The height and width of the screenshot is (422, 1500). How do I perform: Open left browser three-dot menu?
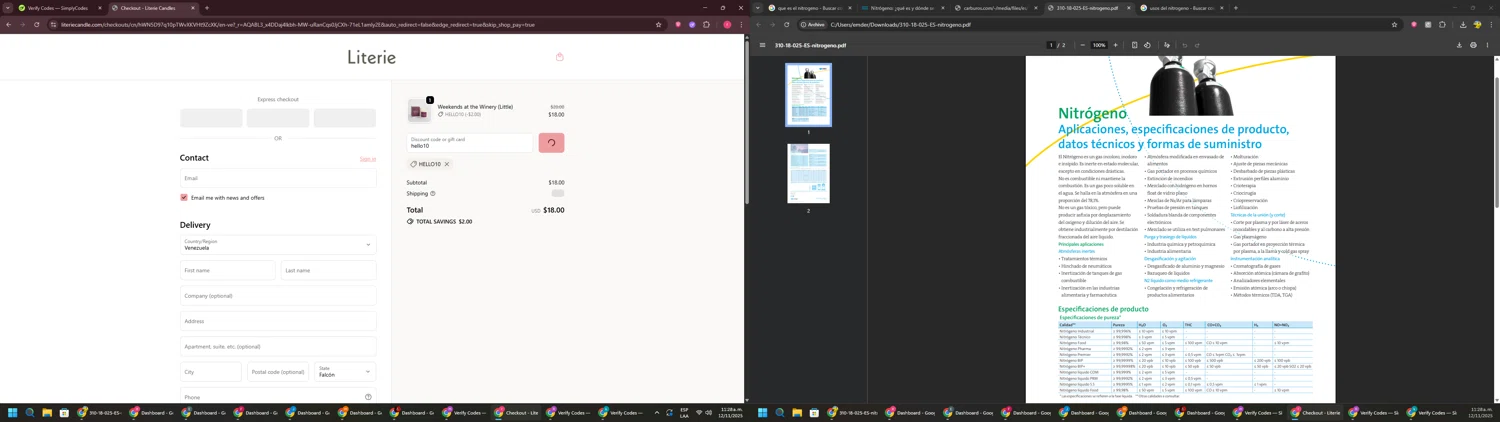[x=741, y=25]
